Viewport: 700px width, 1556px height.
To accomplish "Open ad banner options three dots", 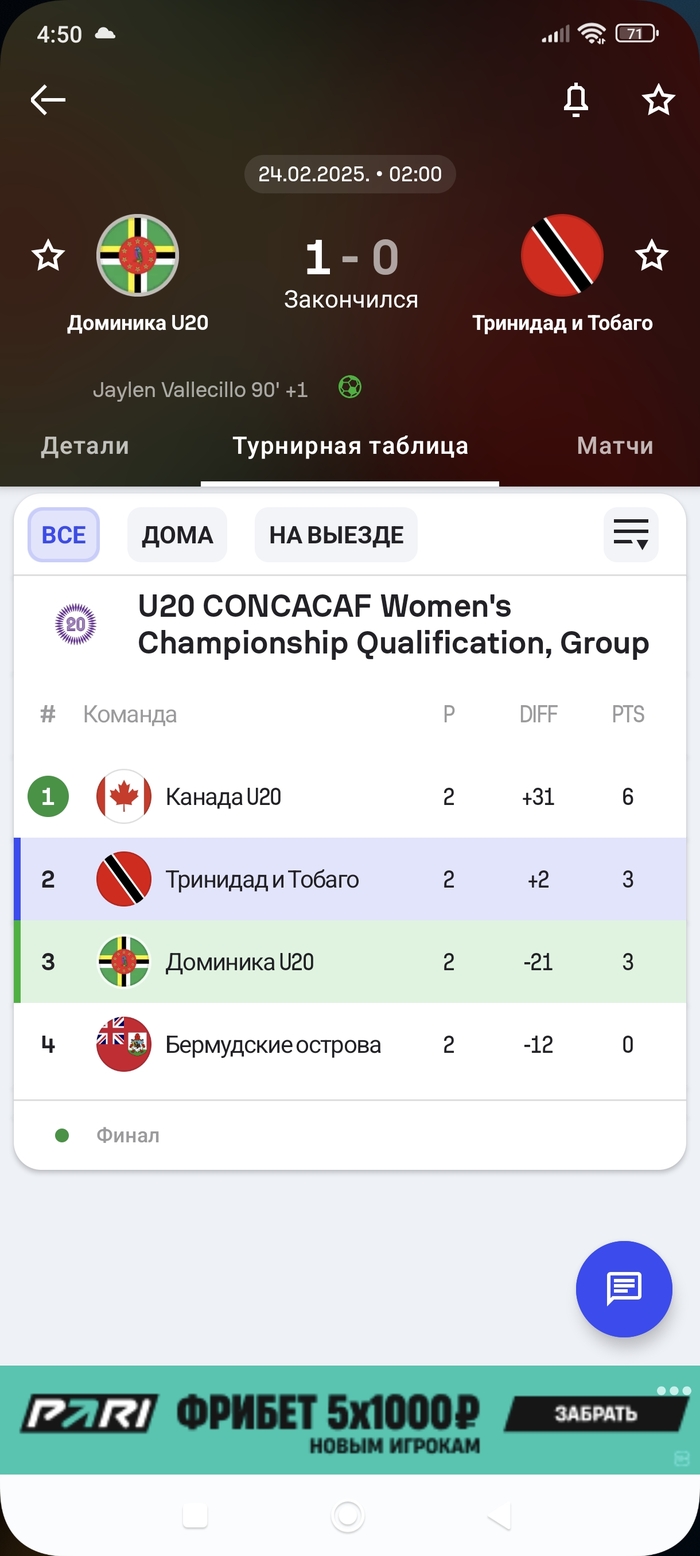I will tap(673, 1391).
